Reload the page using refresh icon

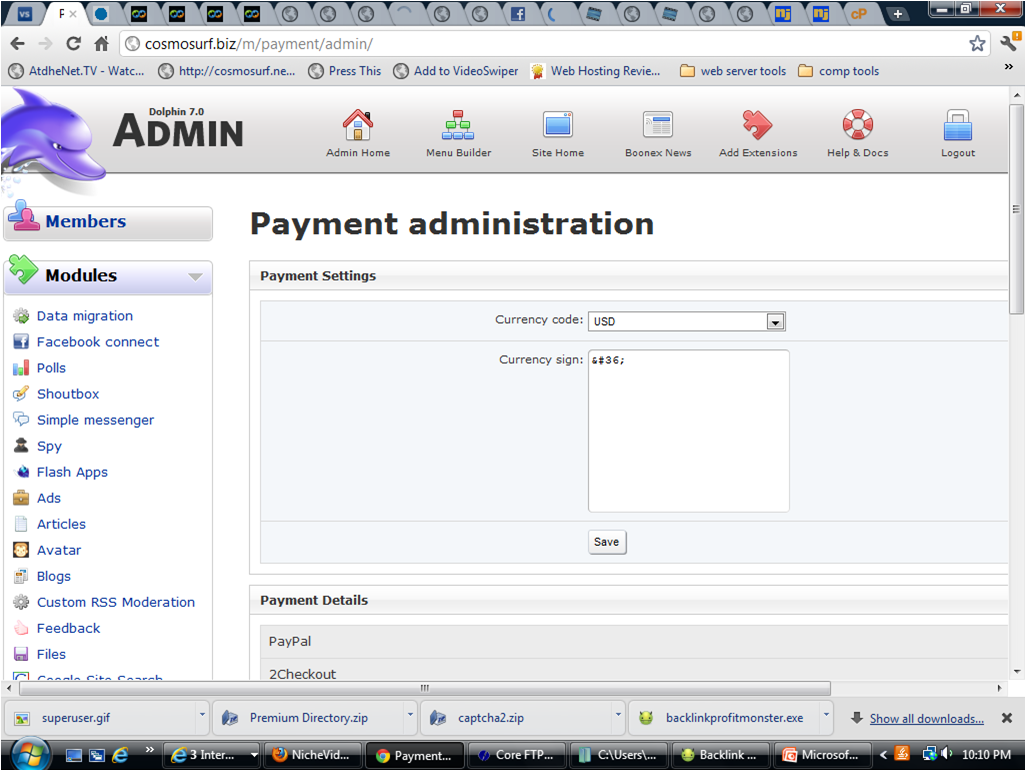(73, 44)
